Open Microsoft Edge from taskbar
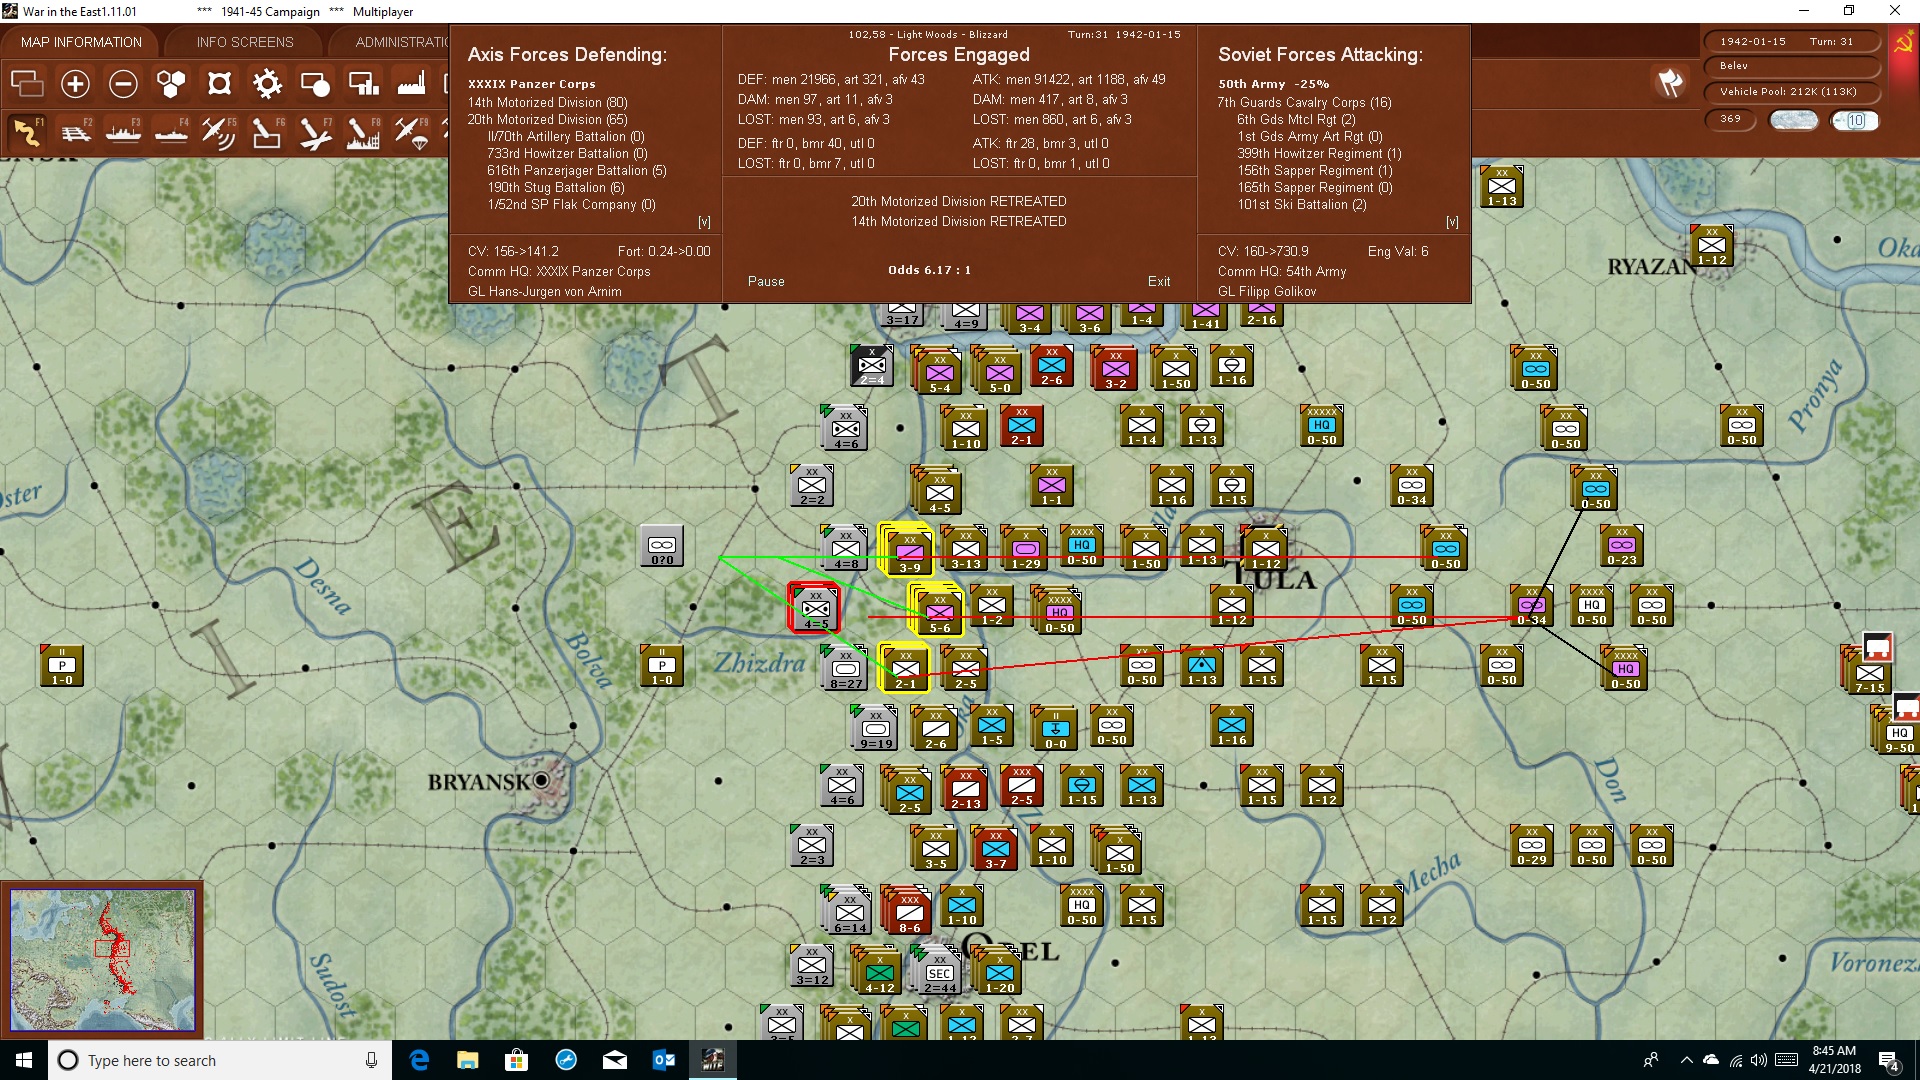 coord(419,1060)
